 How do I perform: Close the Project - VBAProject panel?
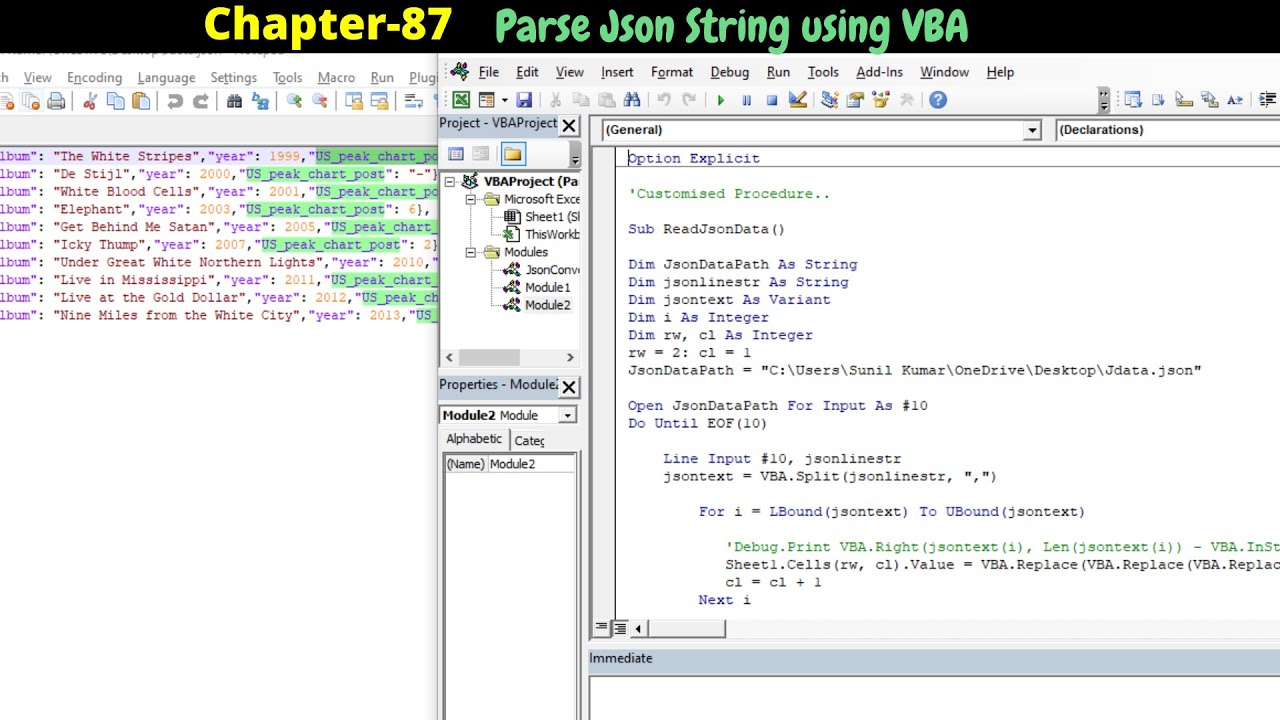[568, 125]
